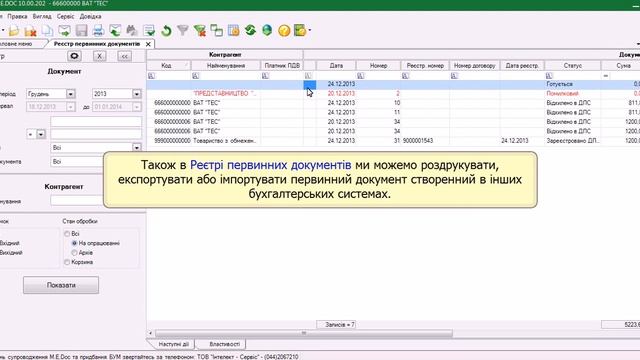Click the Товариство з обмежен.. cell

(225, 140)
